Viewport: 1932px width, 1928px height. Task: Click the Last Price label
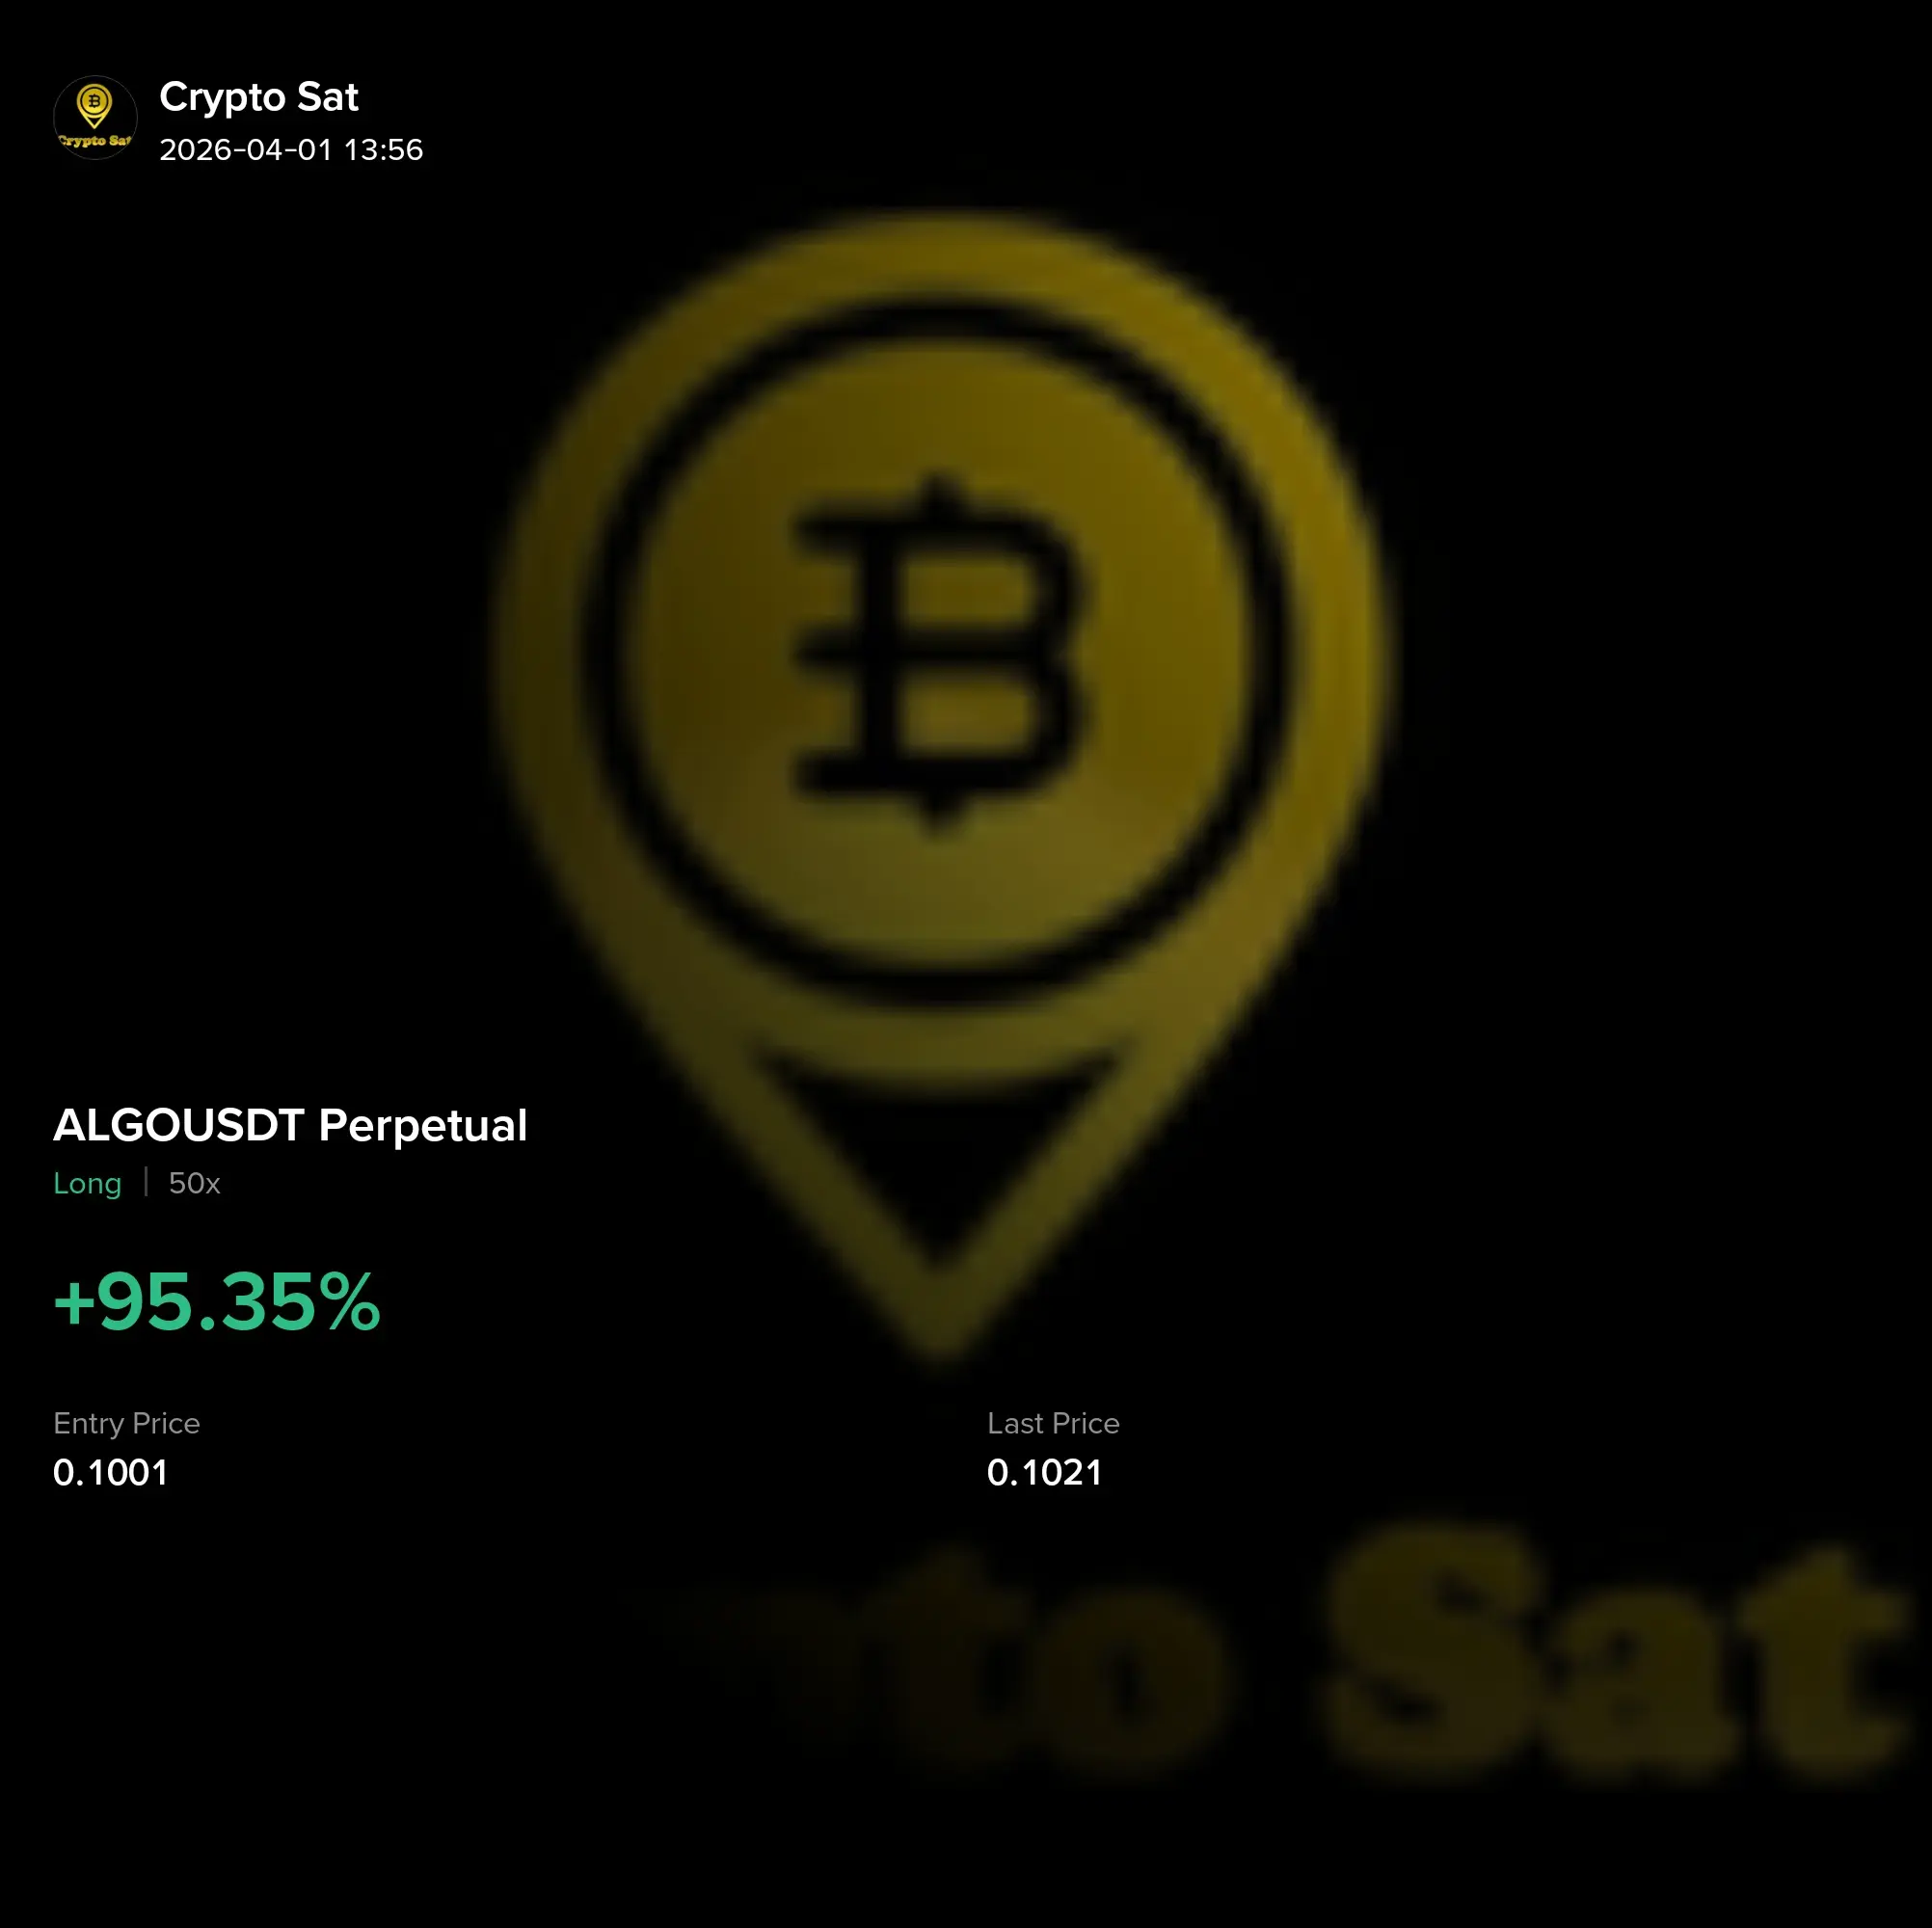click(1053, 1423)
